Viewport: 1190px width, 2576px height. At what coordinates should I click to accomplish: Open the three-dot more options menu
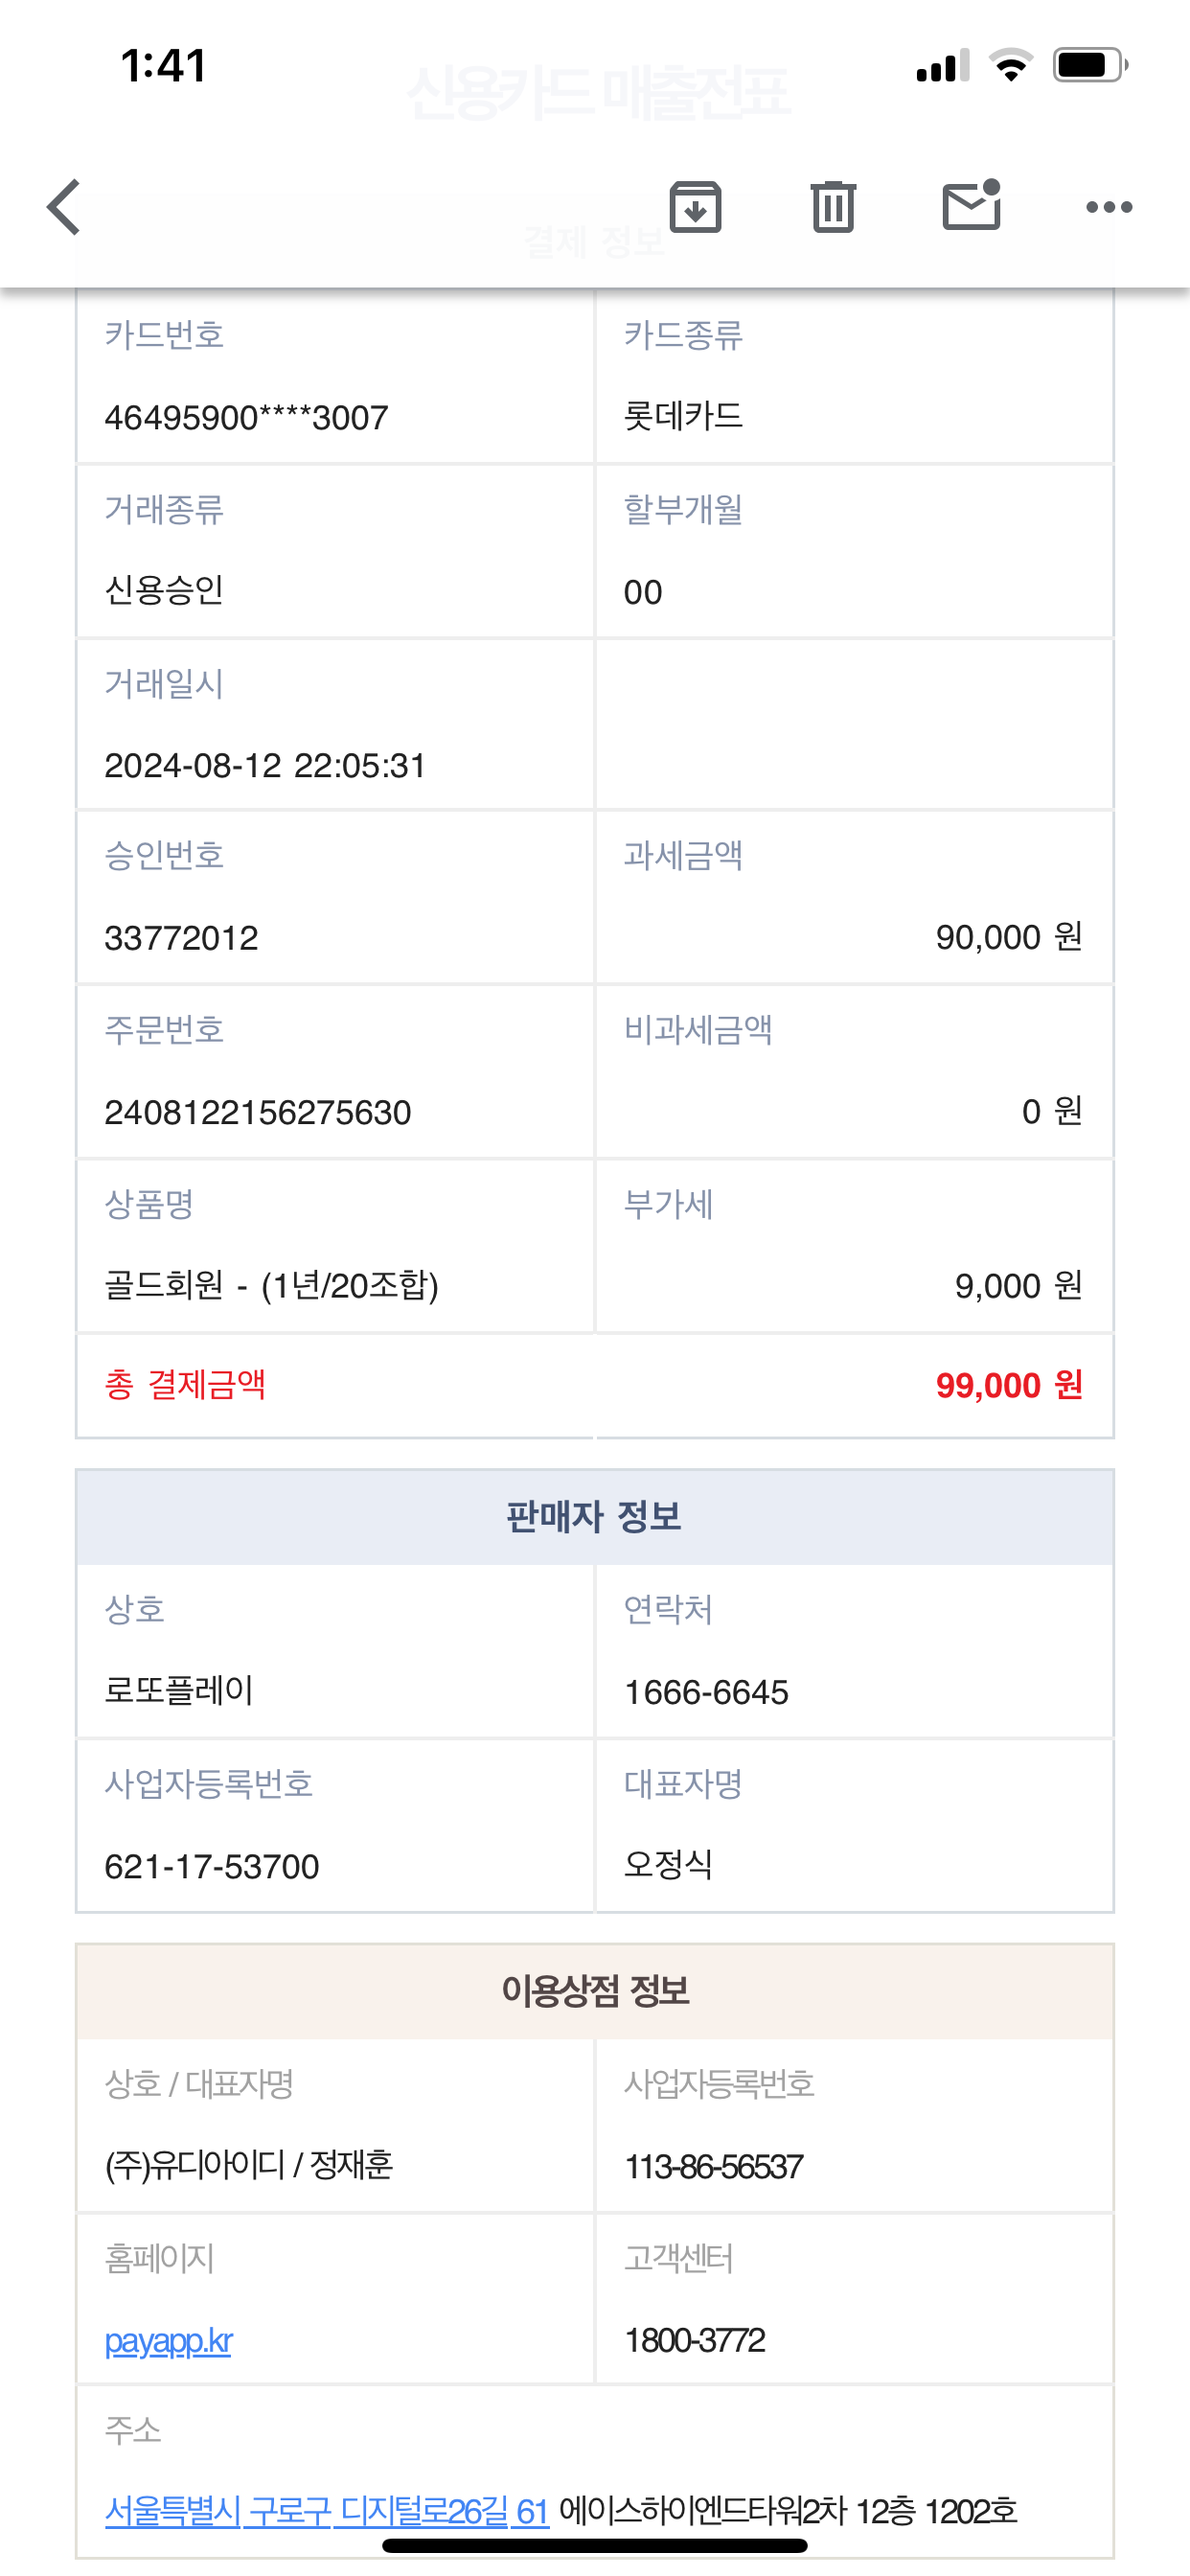point(1109,207)
